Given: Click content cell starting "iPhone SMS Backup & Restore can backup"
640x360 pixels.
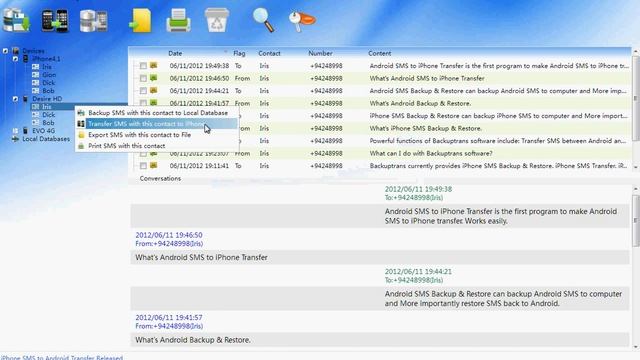Looking at the screenshot, I should coord(498,116).
